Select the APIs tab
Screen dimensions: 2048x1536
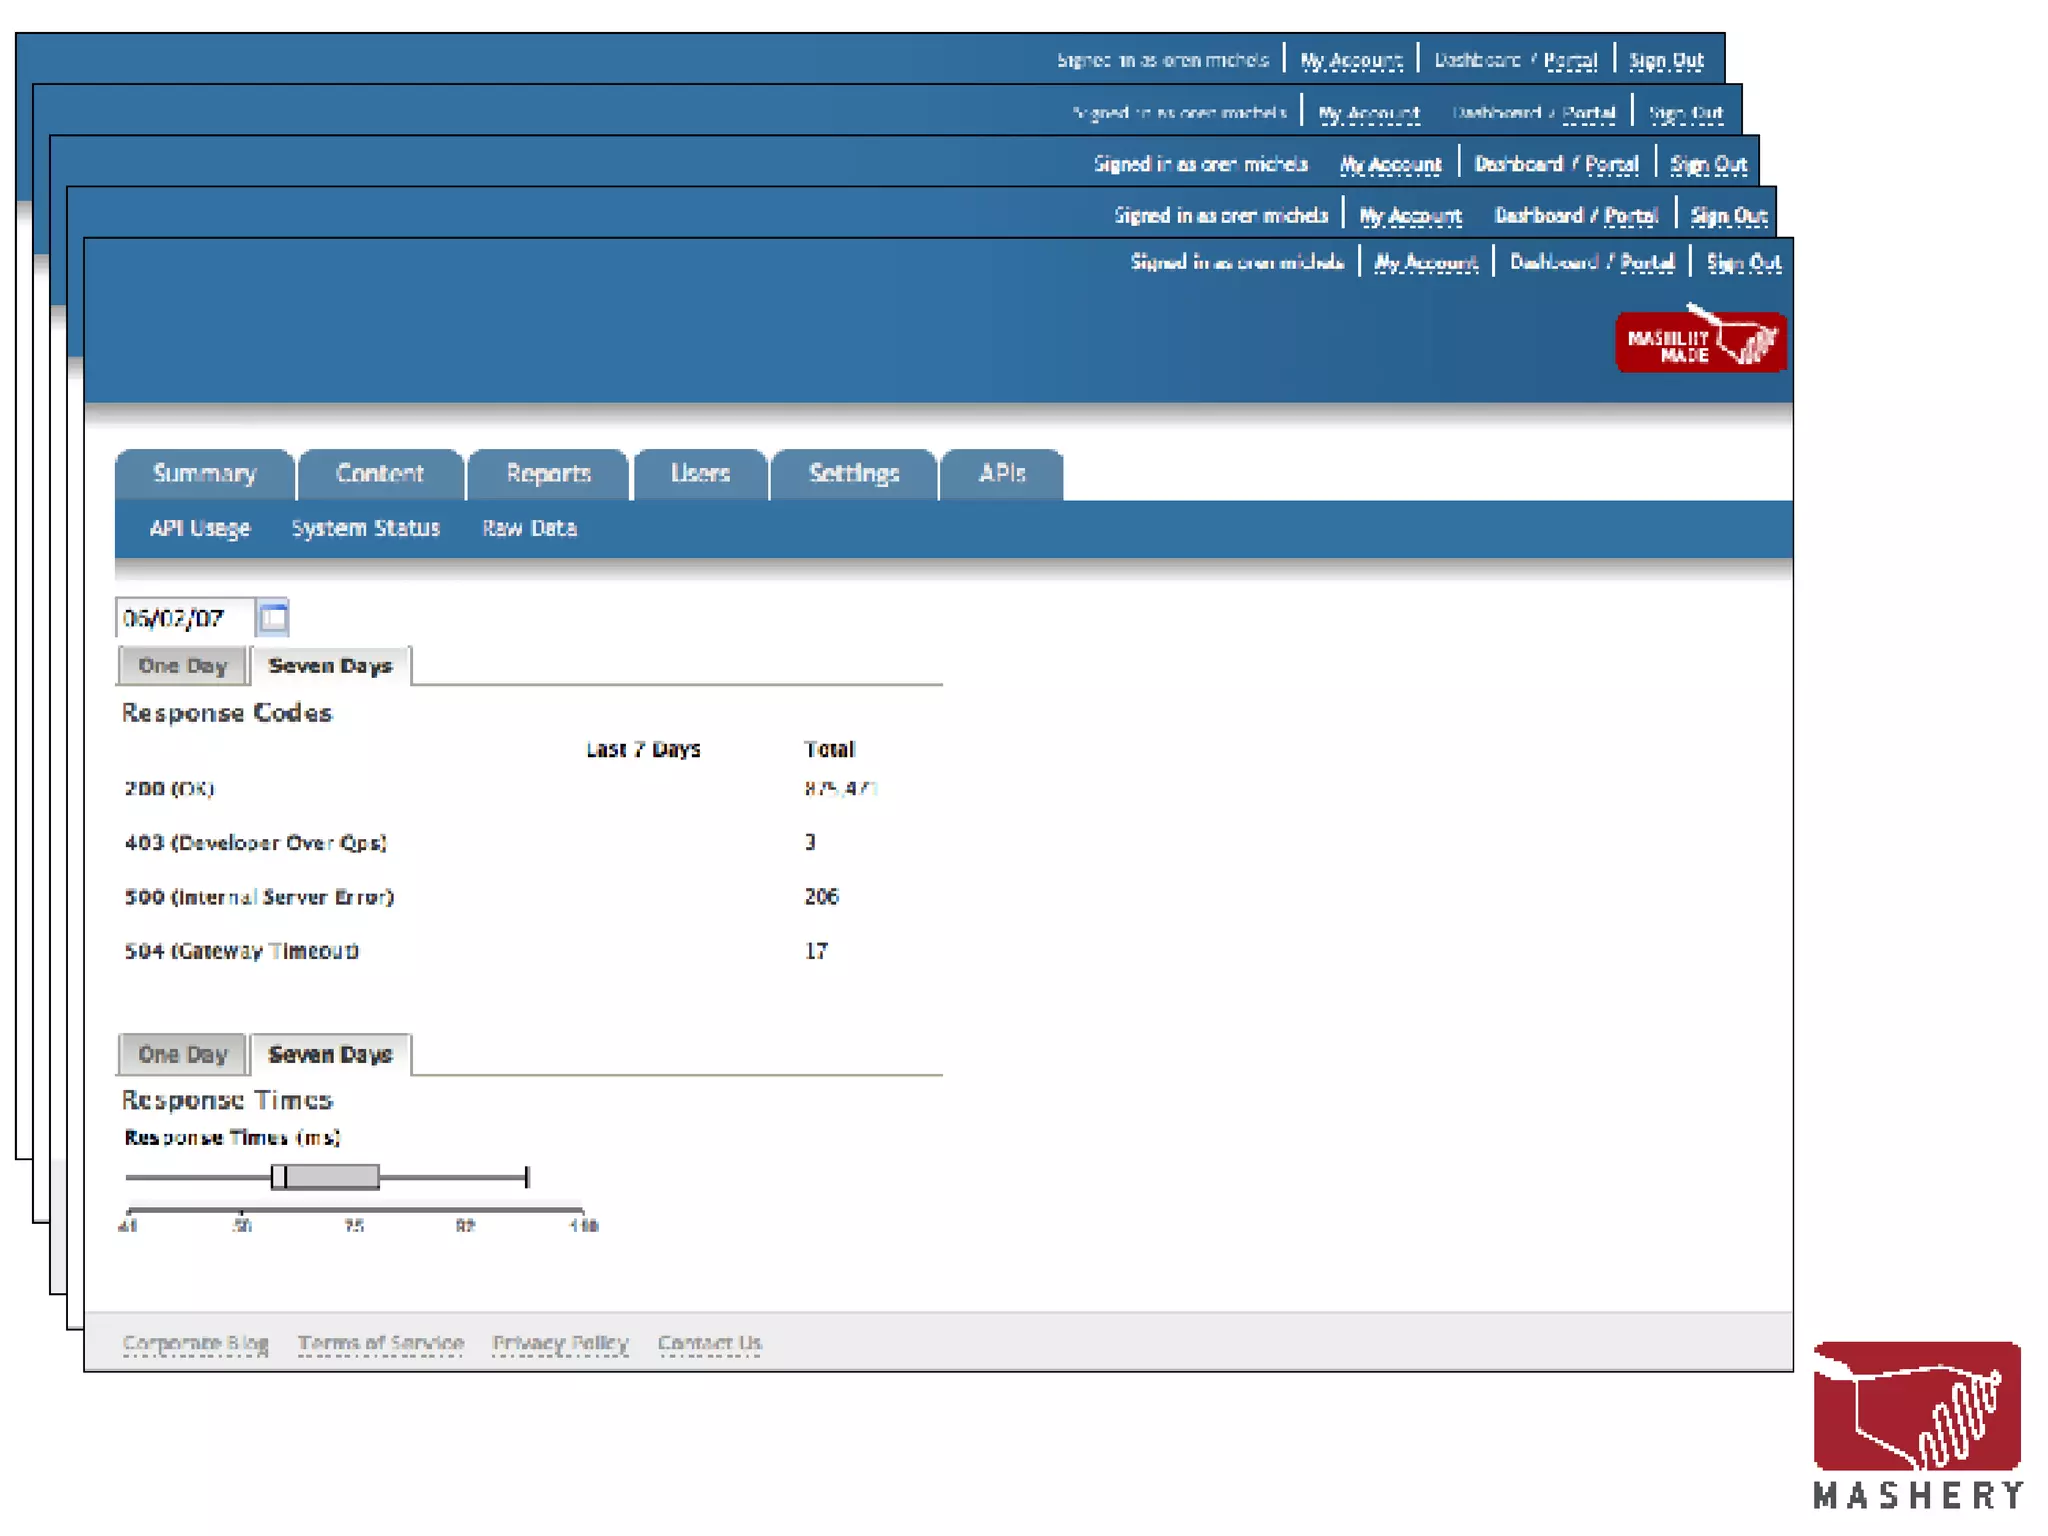[x=1001, y=474]
